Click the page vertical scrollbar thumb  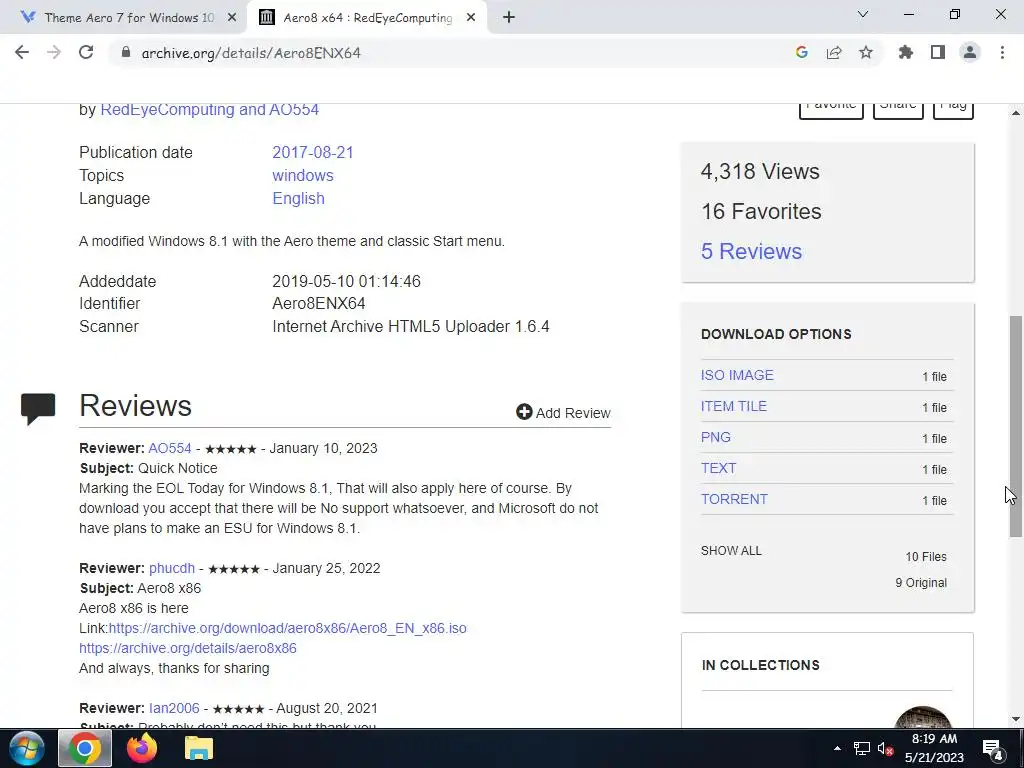point(1016,426)
